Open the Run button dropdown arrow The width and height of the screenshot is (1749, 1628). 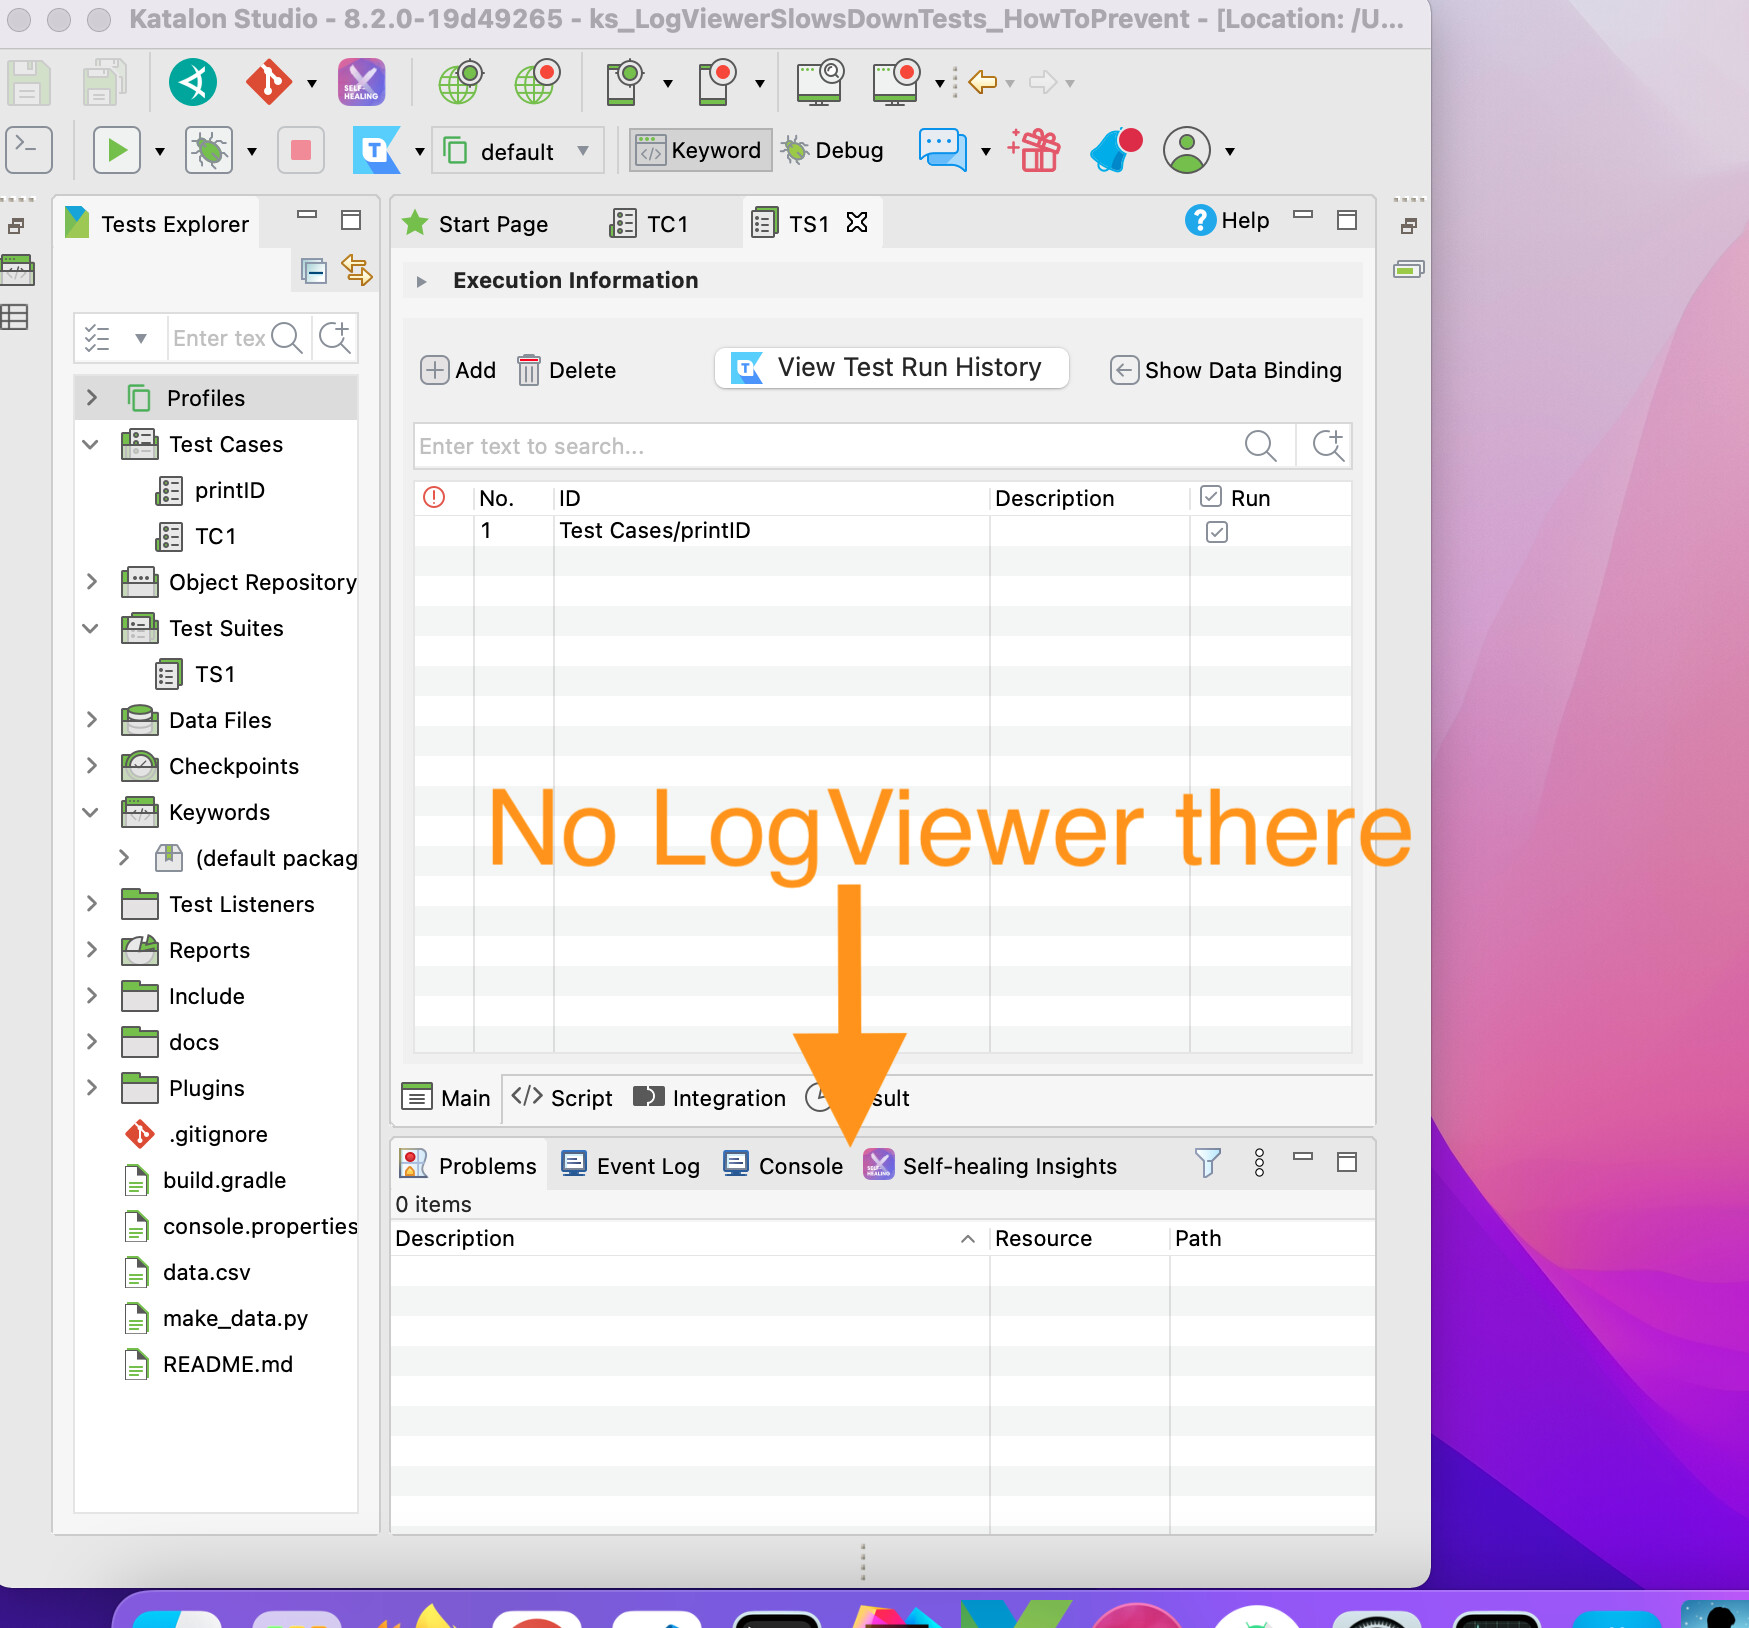click(x=160, y=152)
